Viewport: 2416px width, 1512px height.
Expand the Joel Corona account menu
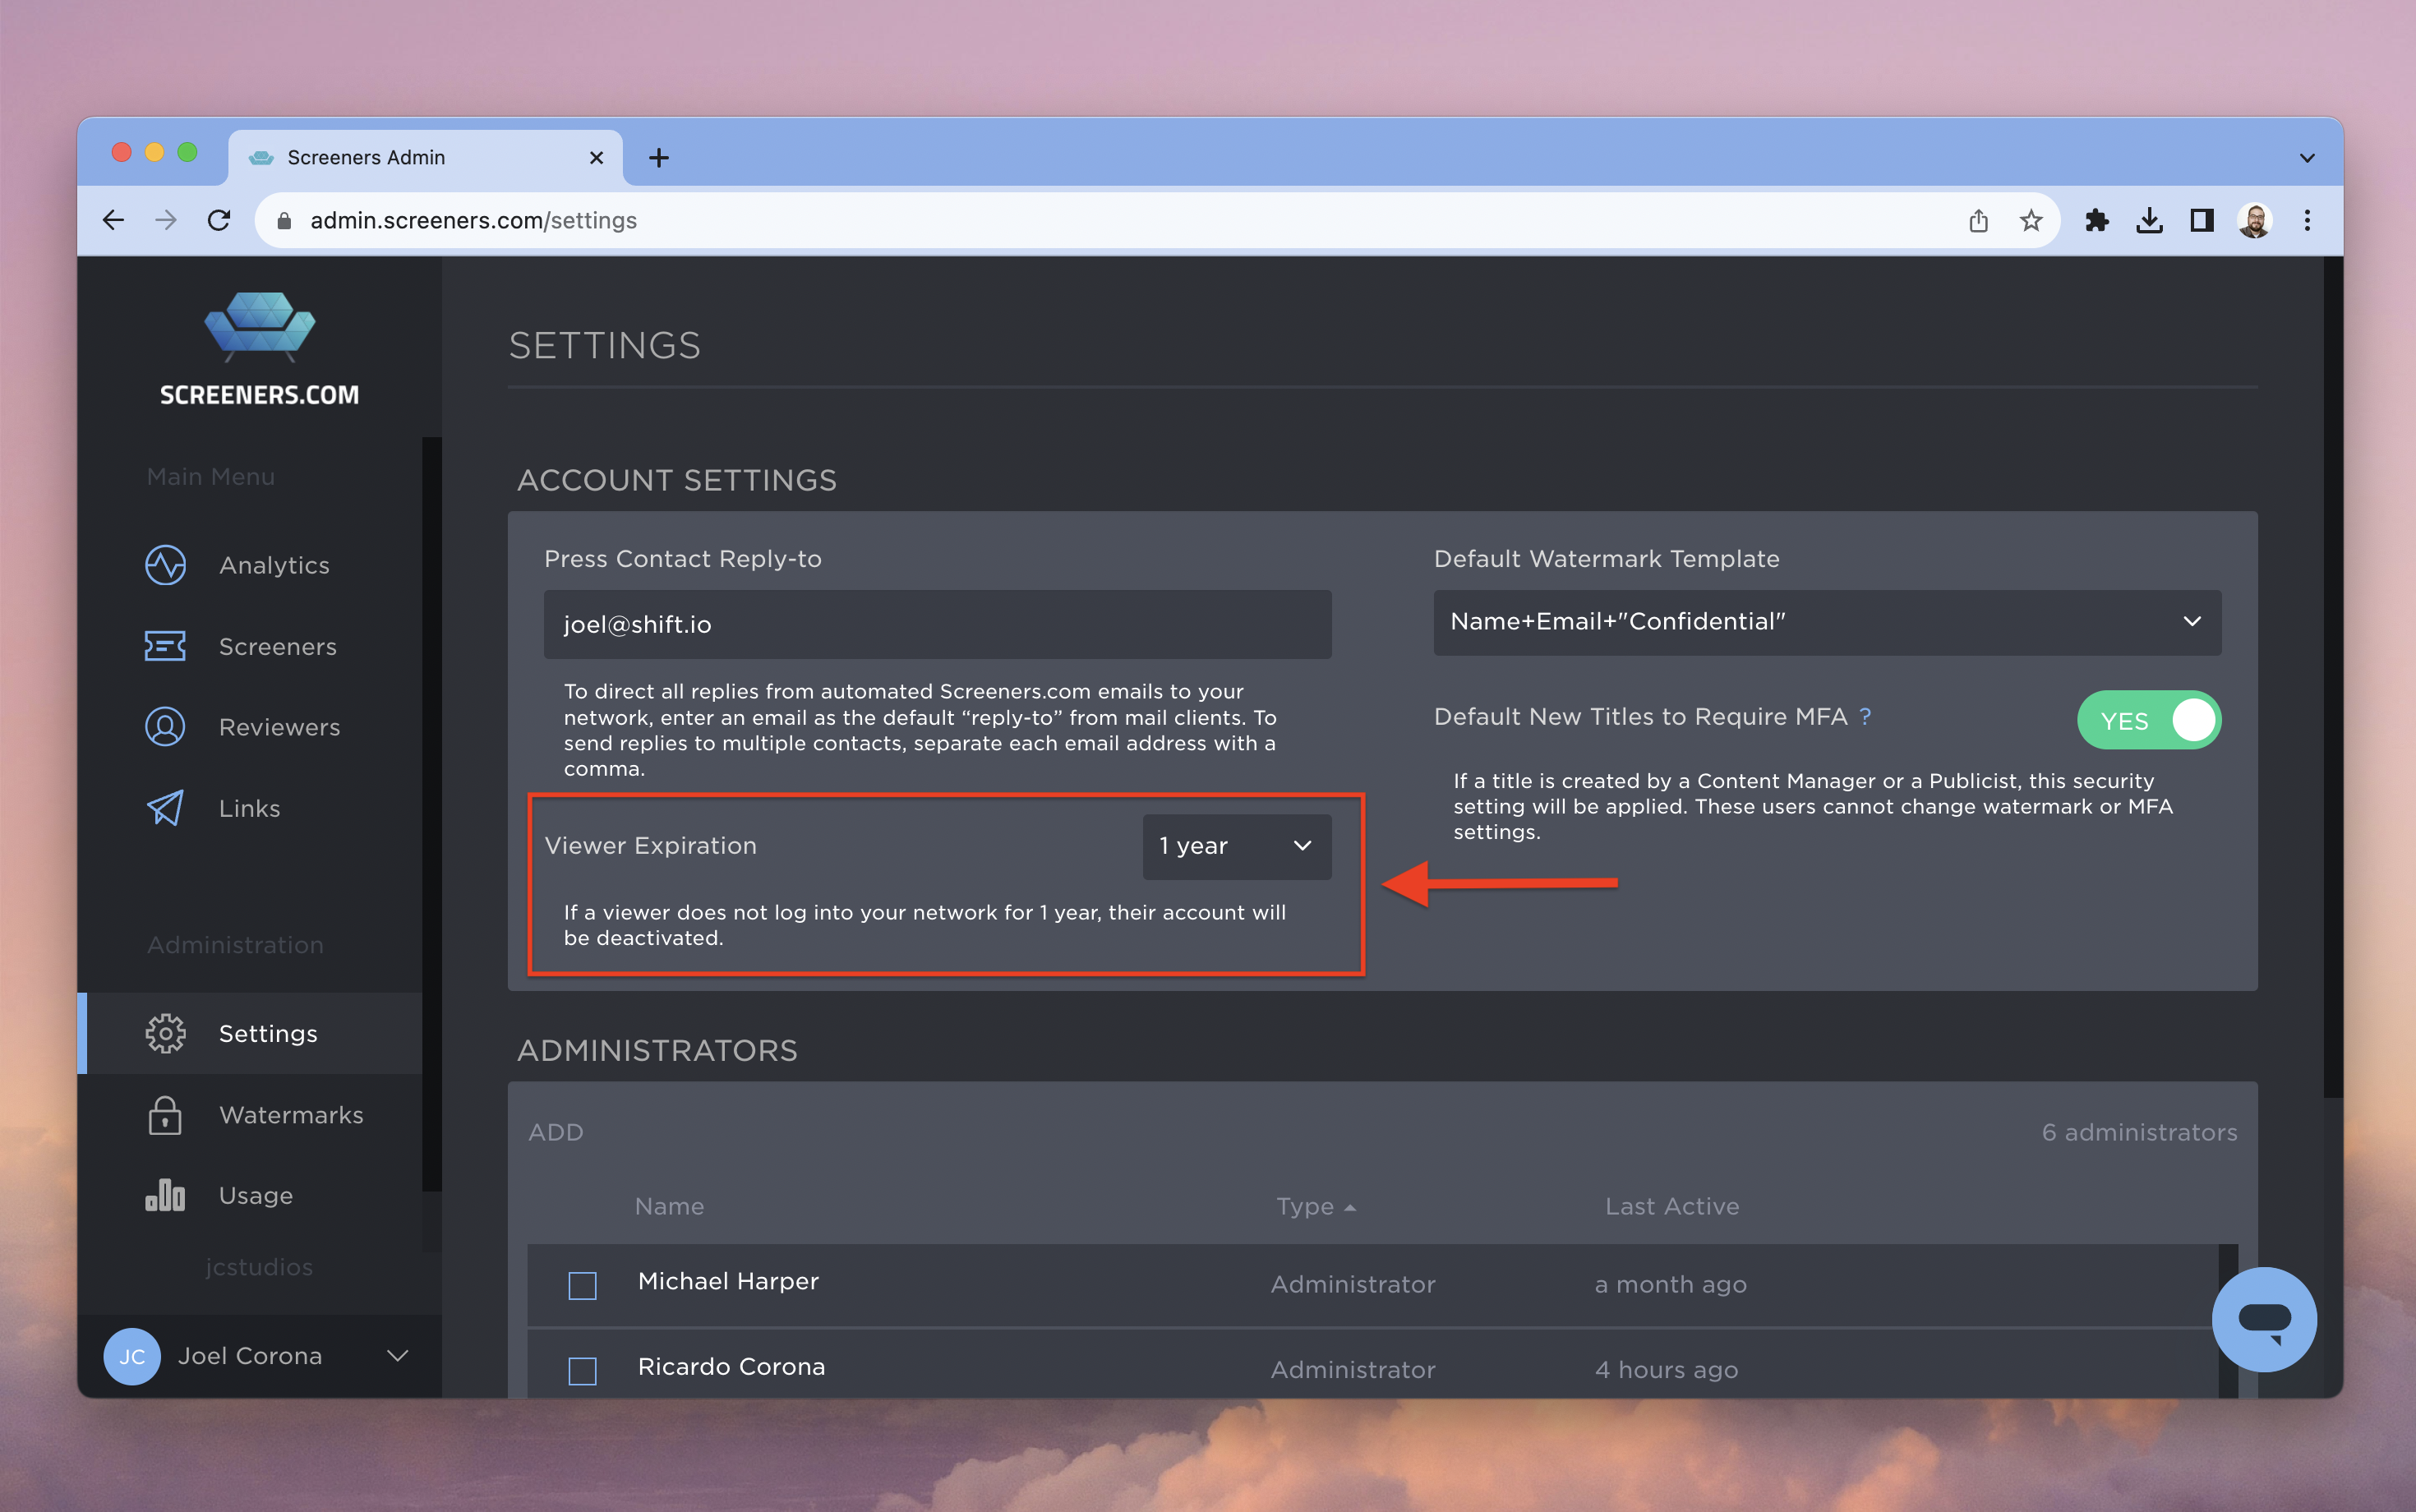click(398, 1356)
